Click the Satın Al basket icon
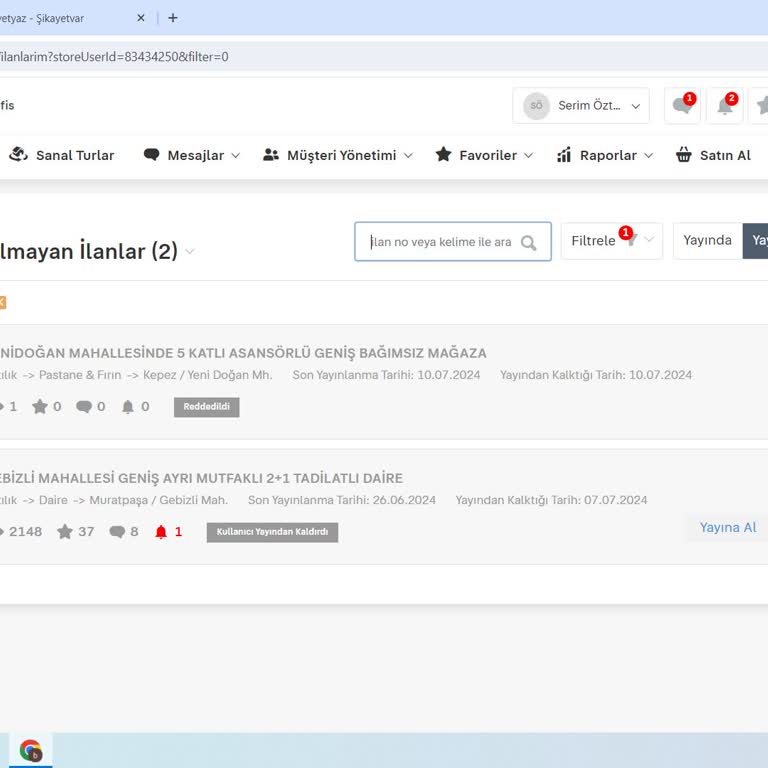Viewport: 768px width, 768px height. [684, 154]
